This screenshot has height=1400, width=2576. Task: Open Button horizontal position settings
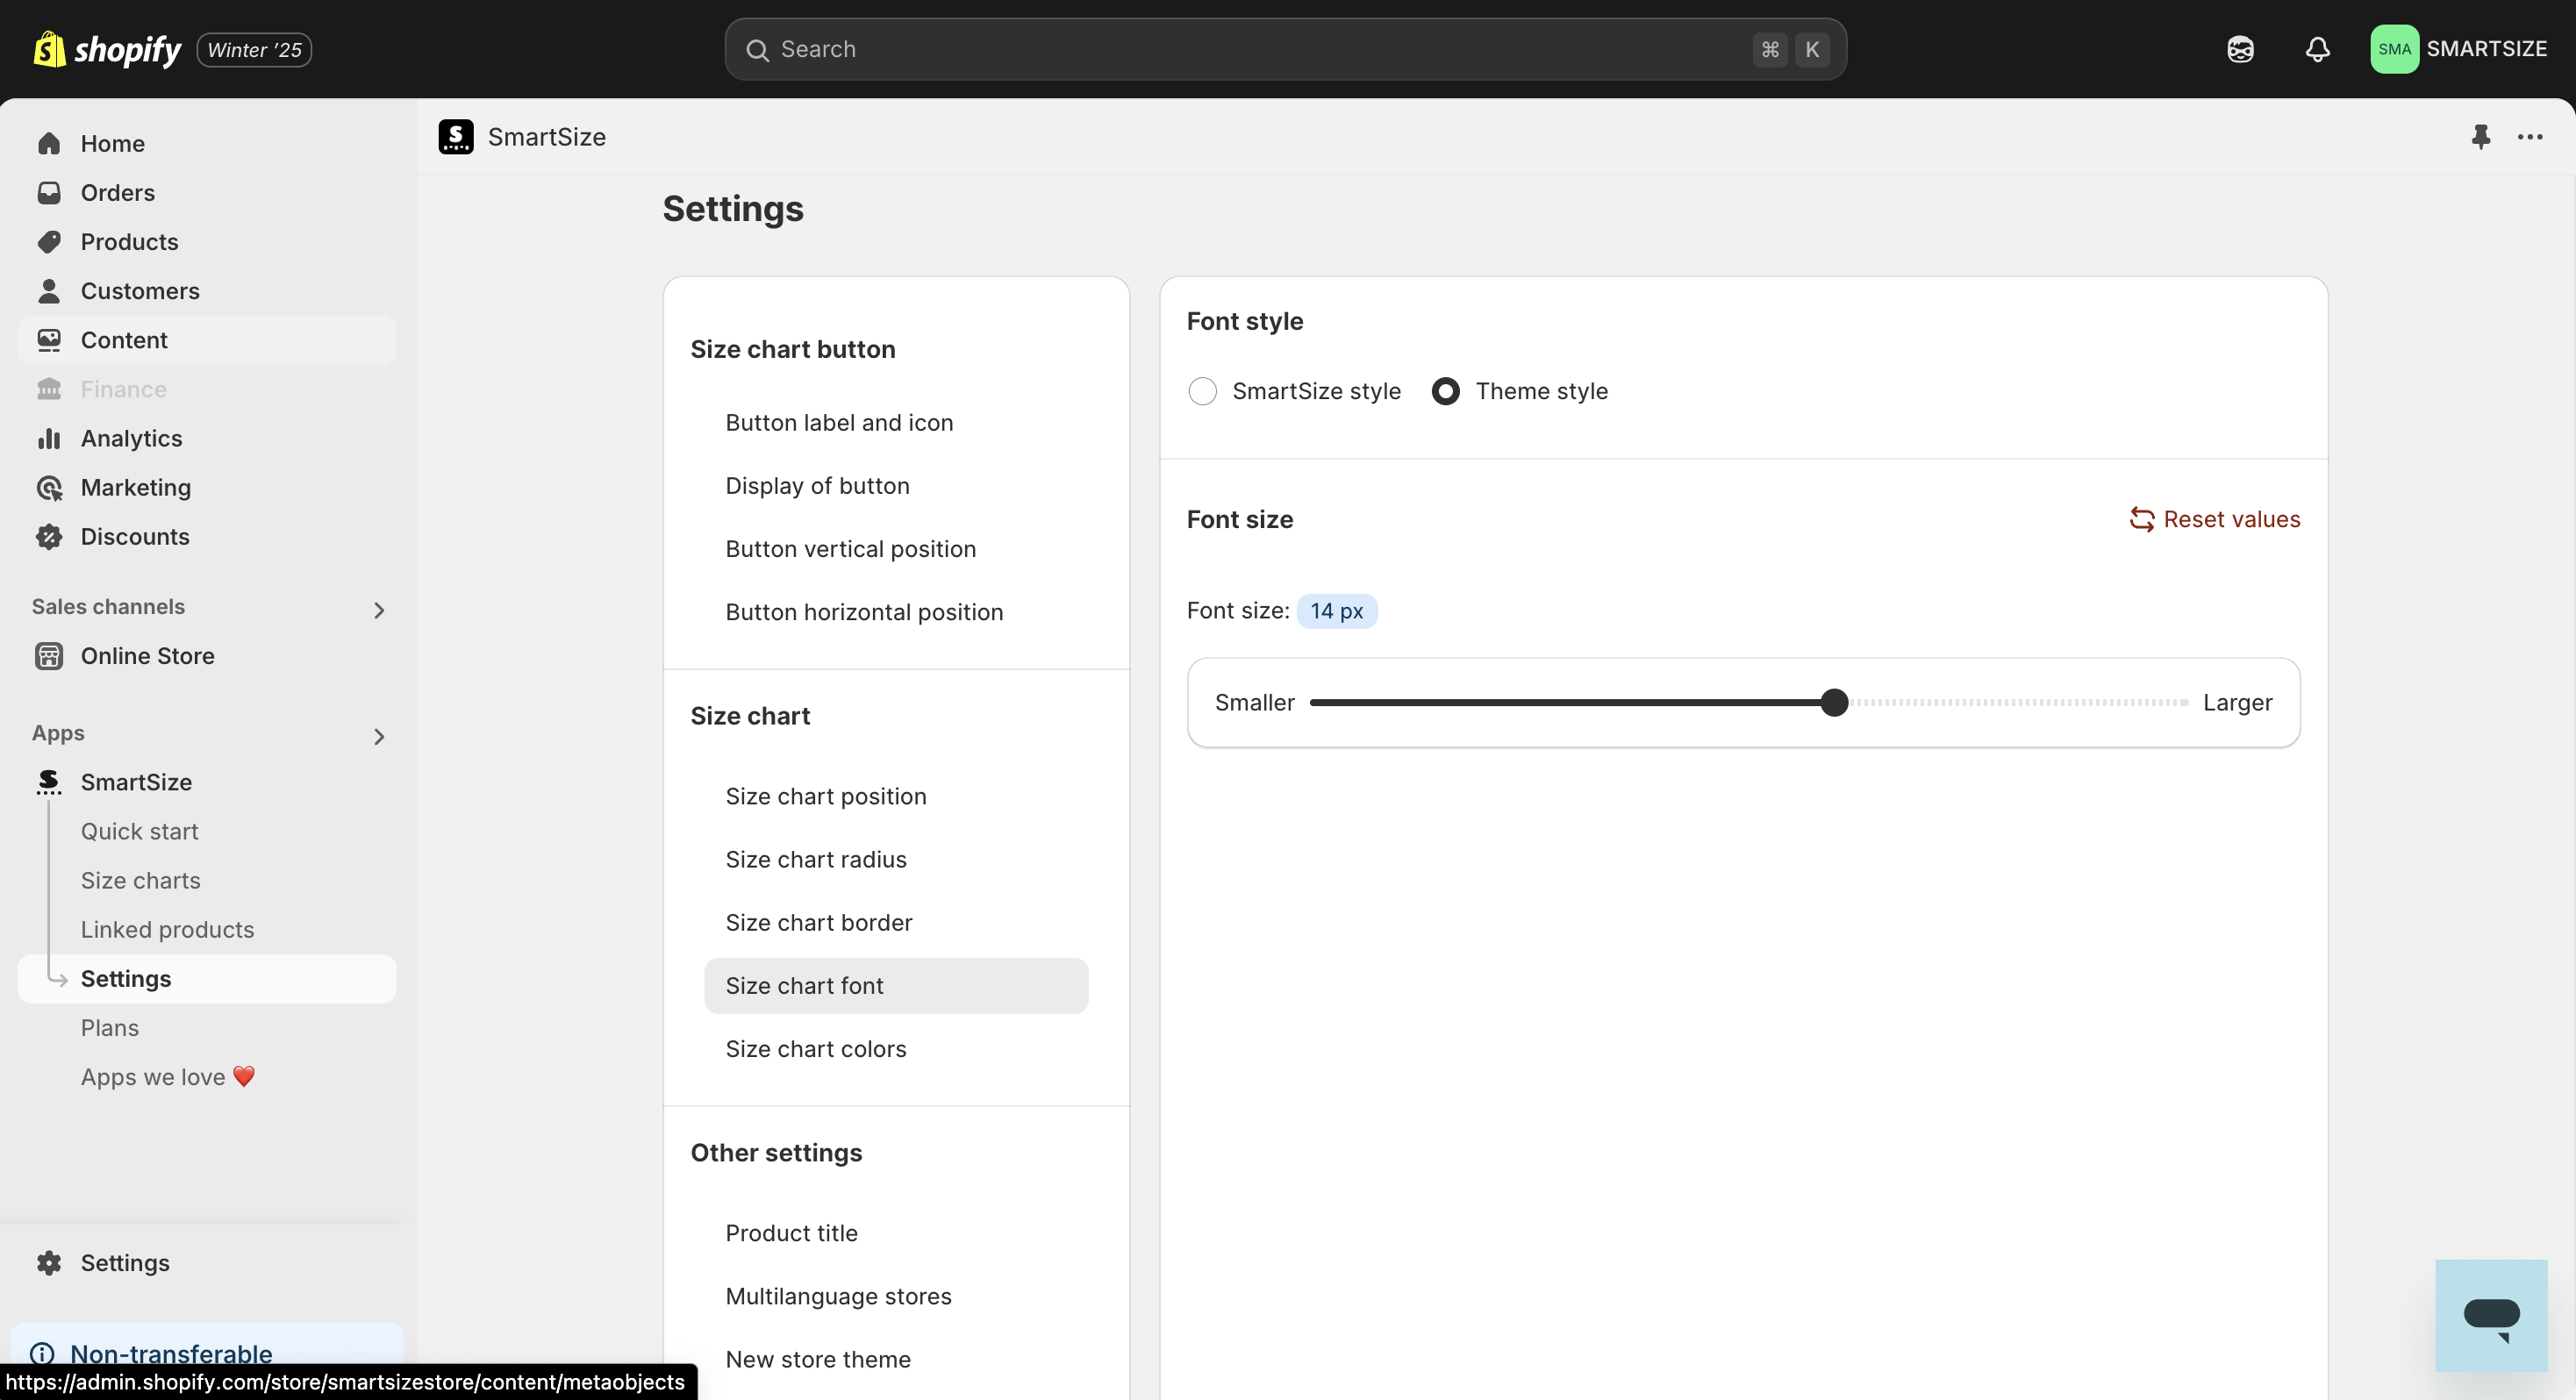[x=864, y=611]
